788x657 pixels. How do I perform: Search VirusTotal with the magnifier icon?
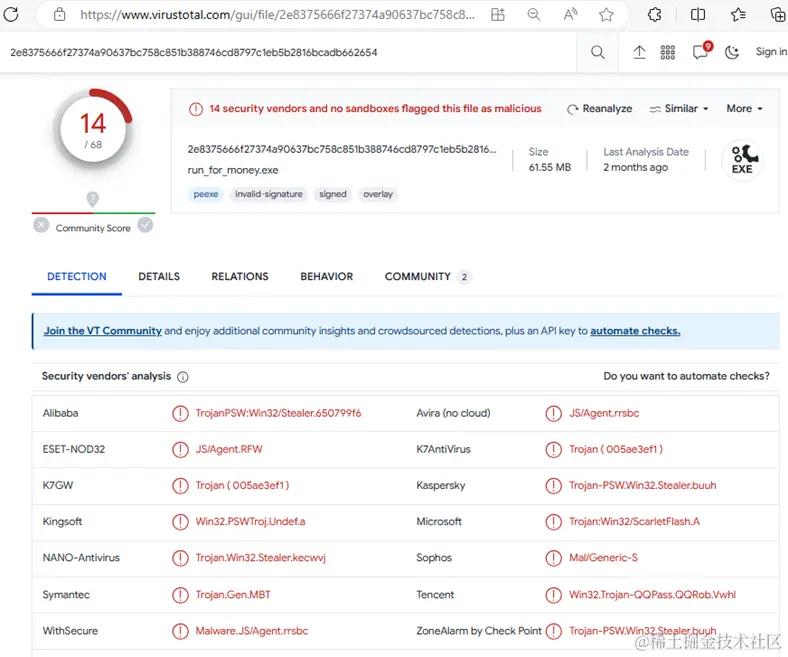tap(598, 52)
